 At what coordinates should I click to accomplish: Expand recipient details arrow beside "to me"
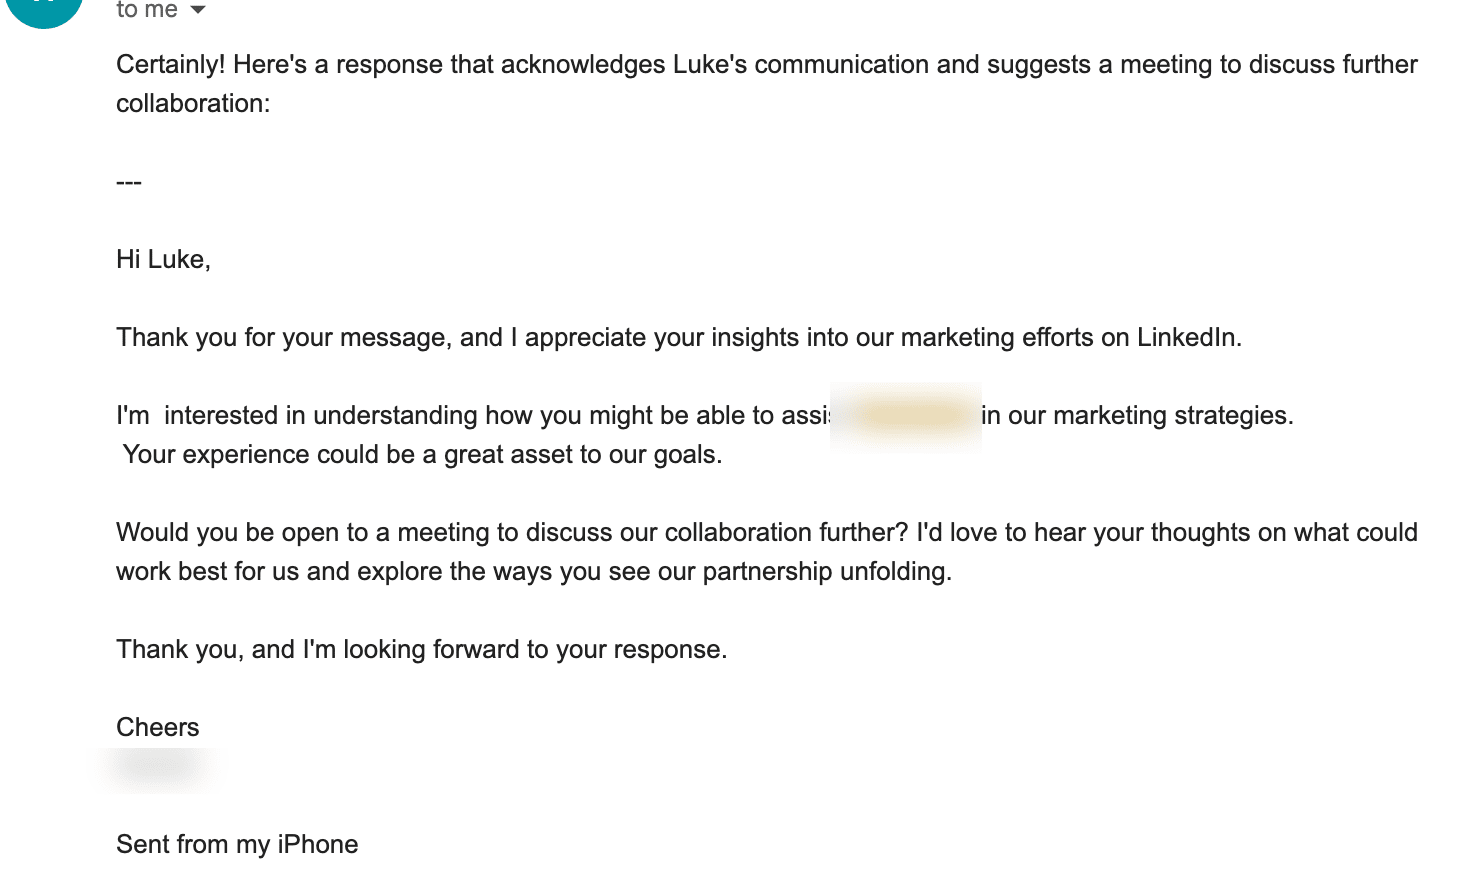point(198,10)
